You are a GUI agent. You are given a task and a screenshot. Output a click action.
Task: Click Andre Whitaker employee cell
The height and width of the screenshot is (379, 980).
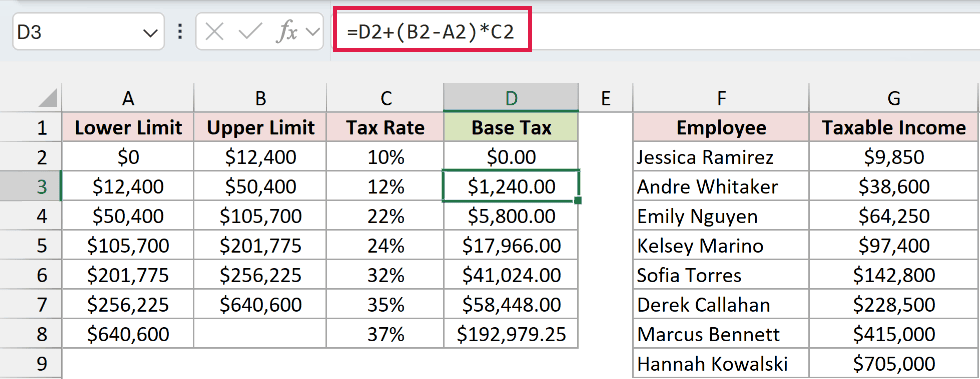point(721,186)
